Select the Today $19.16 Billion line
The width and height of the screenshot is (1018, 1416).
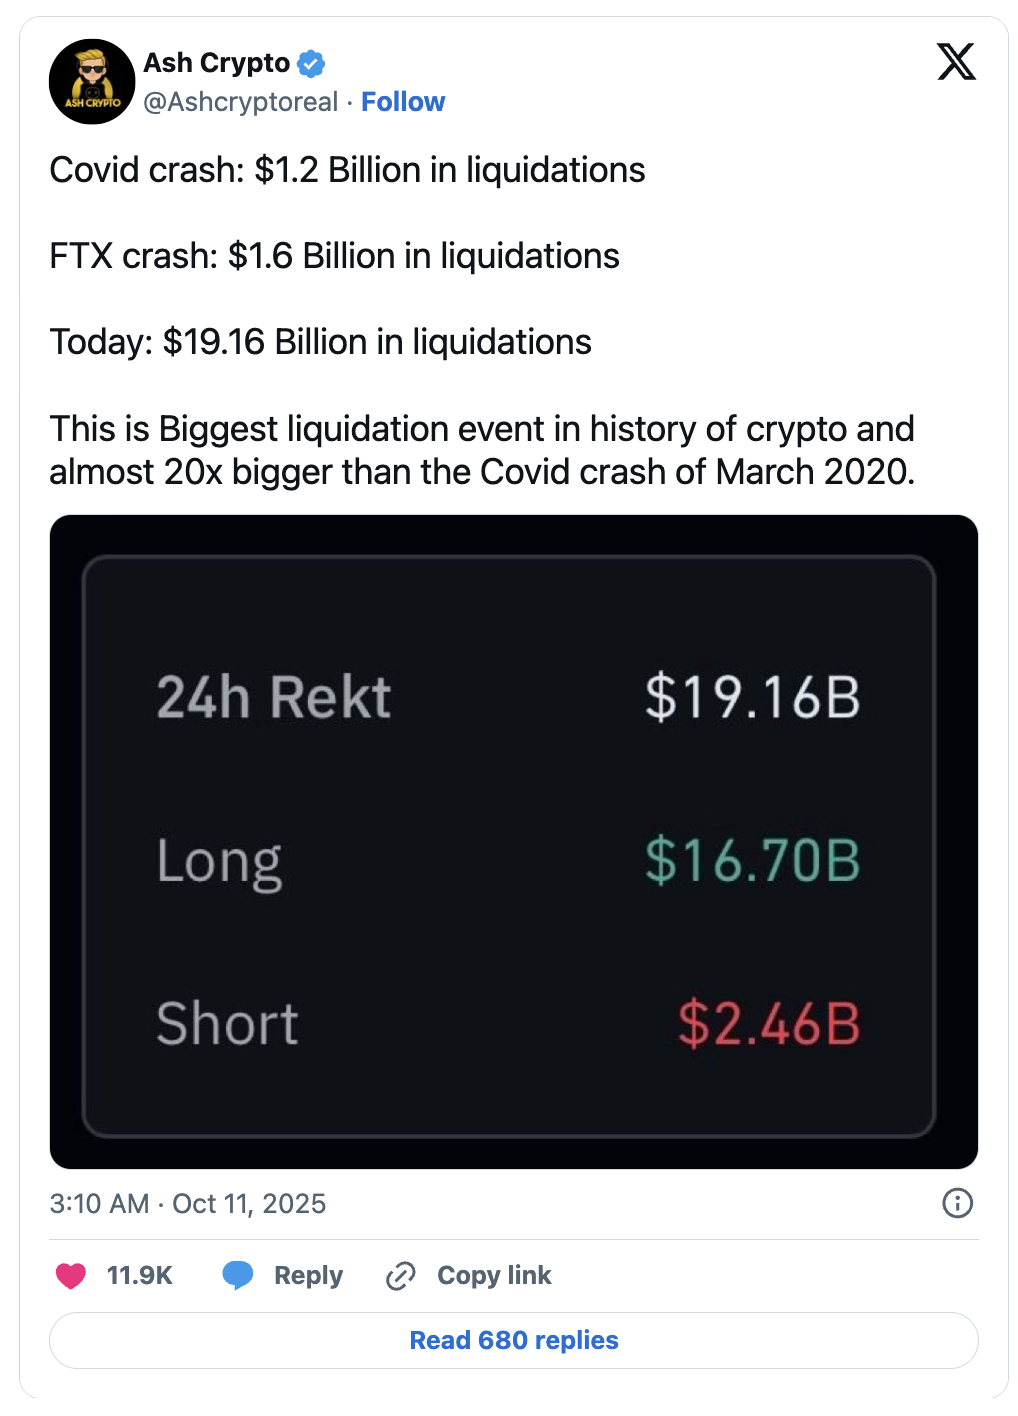(320, 342)
